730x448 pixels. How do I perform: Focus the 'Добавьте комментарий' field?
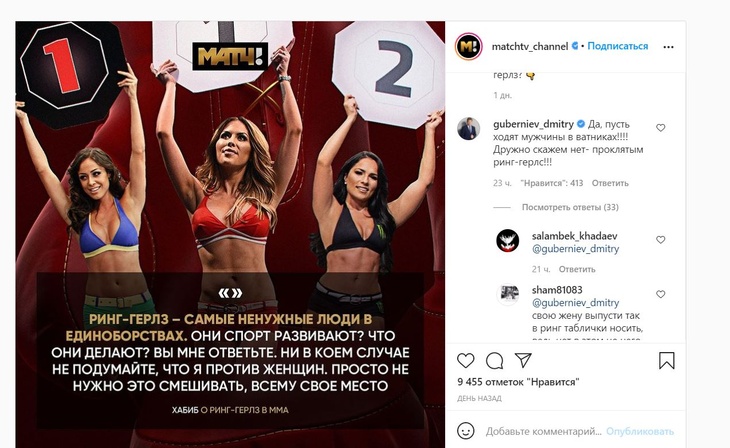point(543,431)
